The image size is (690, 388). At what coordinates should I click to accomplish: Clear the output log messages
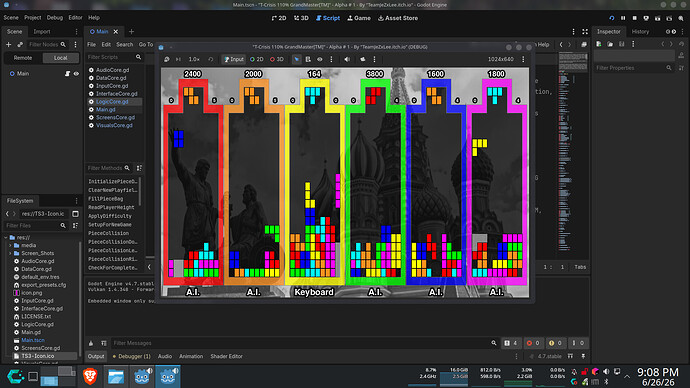click(91, 343)
